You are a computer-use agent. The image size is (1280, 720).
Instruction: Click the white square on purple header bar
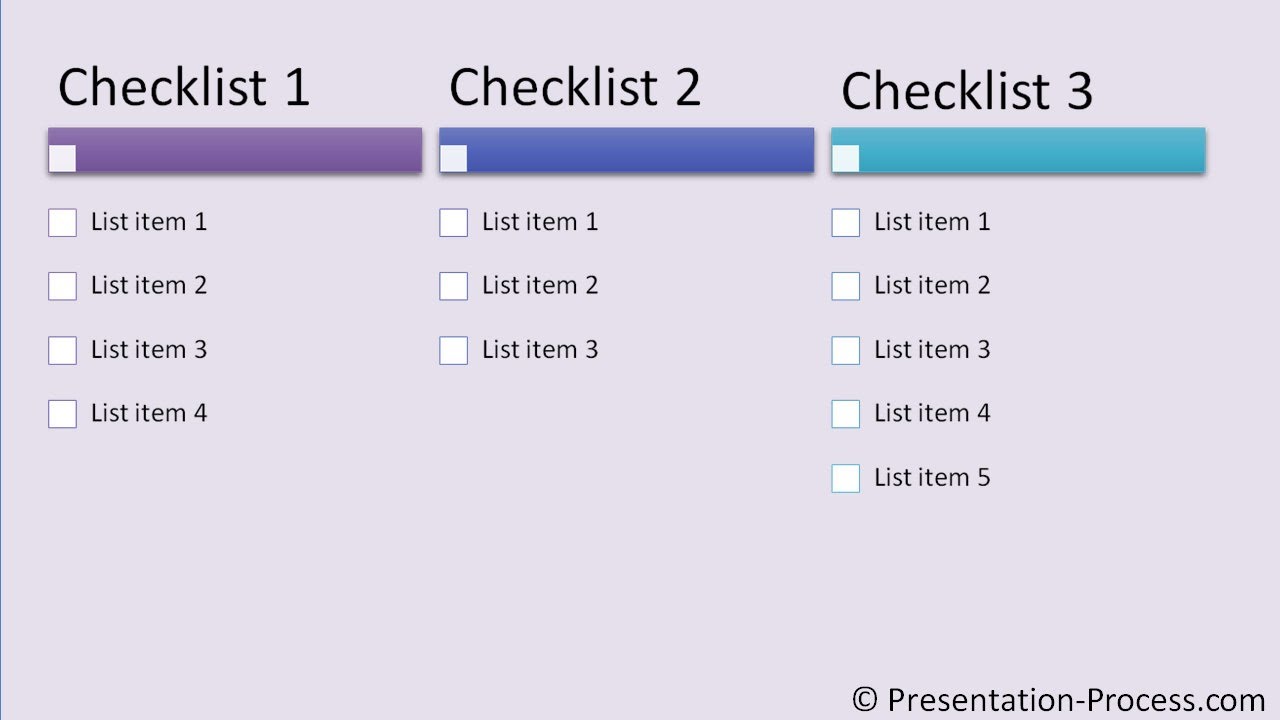pos(62,158)
